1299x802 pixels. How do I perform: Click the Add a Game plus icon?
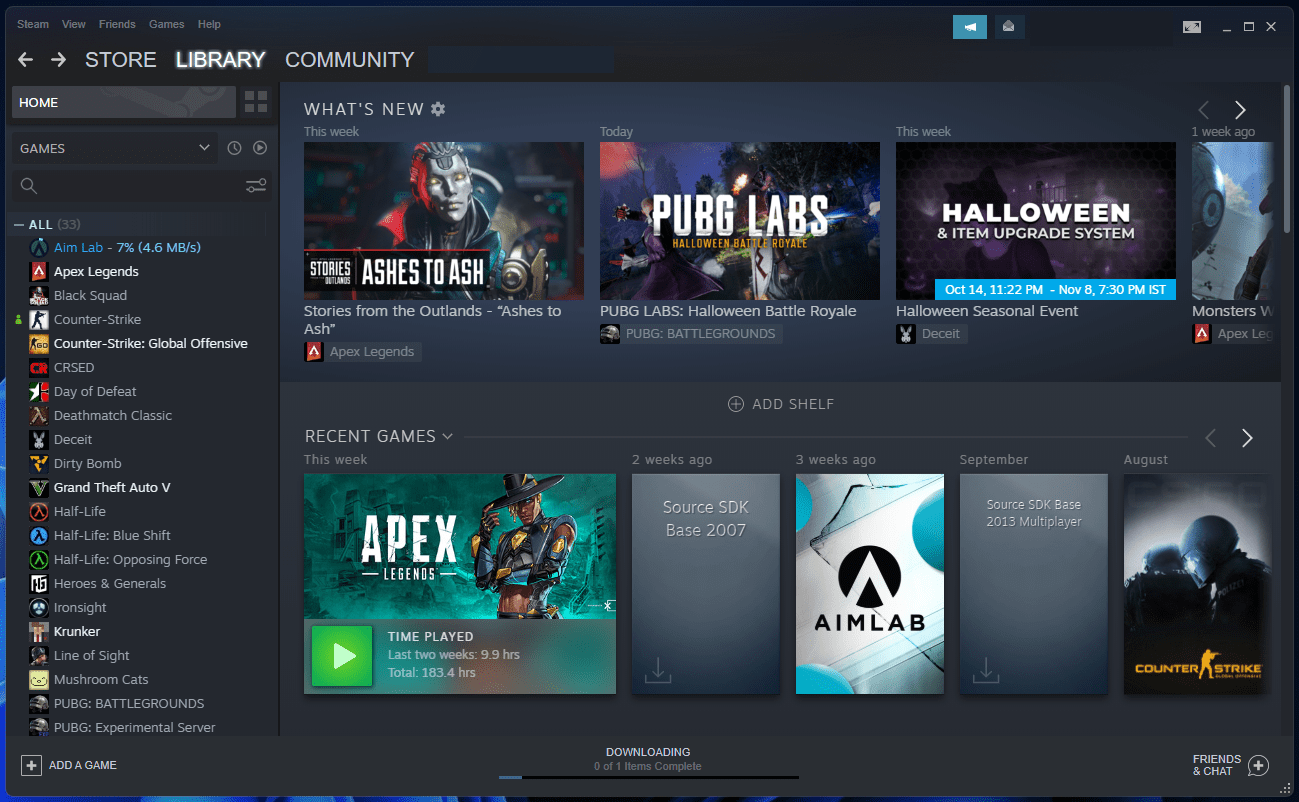[31, 765]
